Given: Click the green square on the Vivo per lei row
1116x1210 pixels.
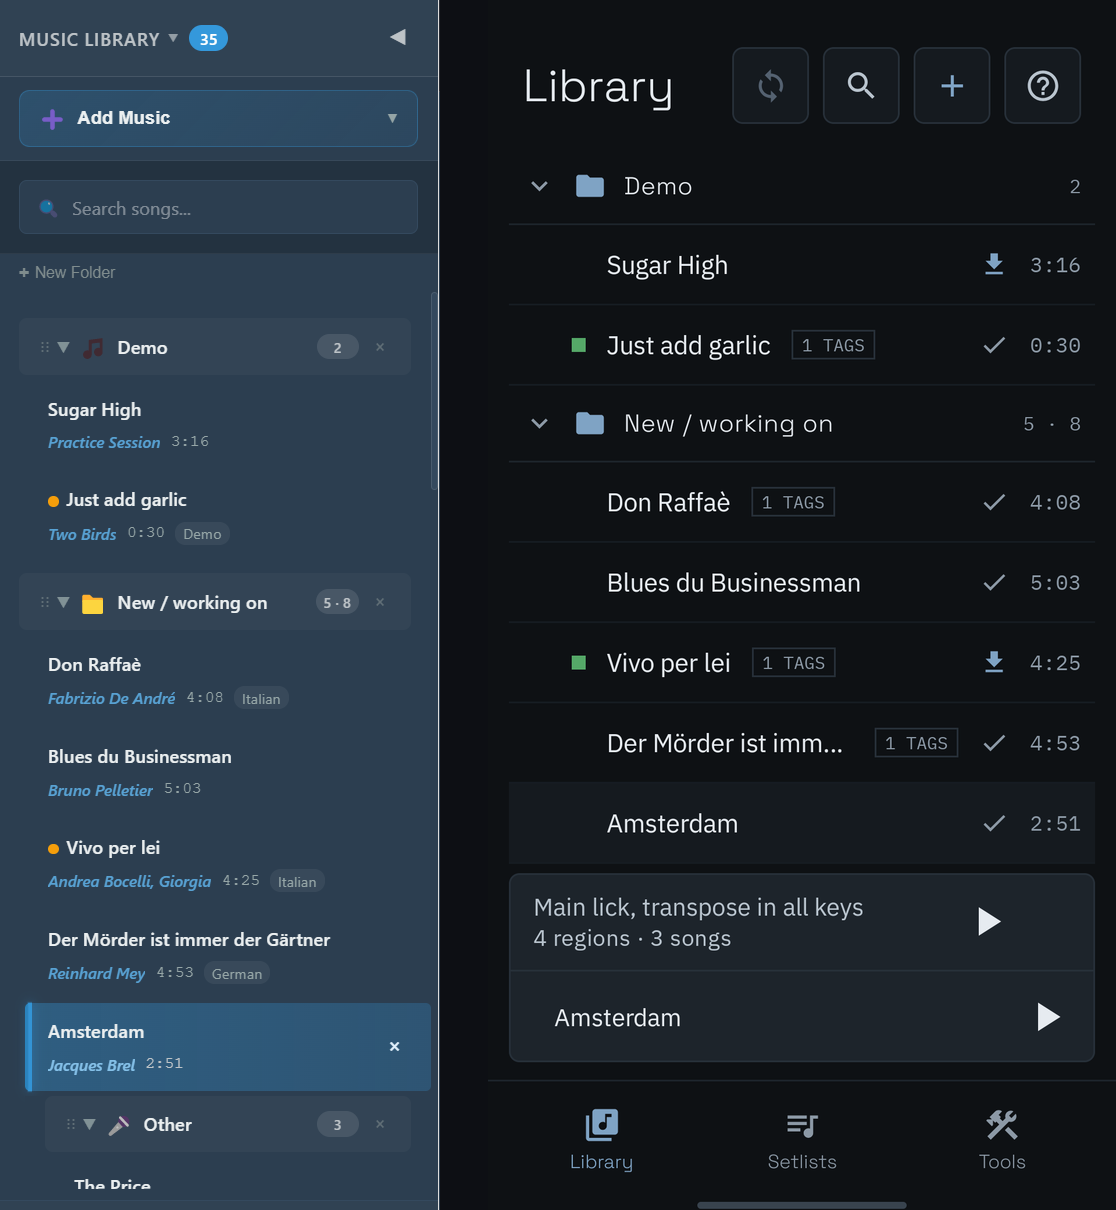Looking at the screenshot, I should (x=578, y=662).
